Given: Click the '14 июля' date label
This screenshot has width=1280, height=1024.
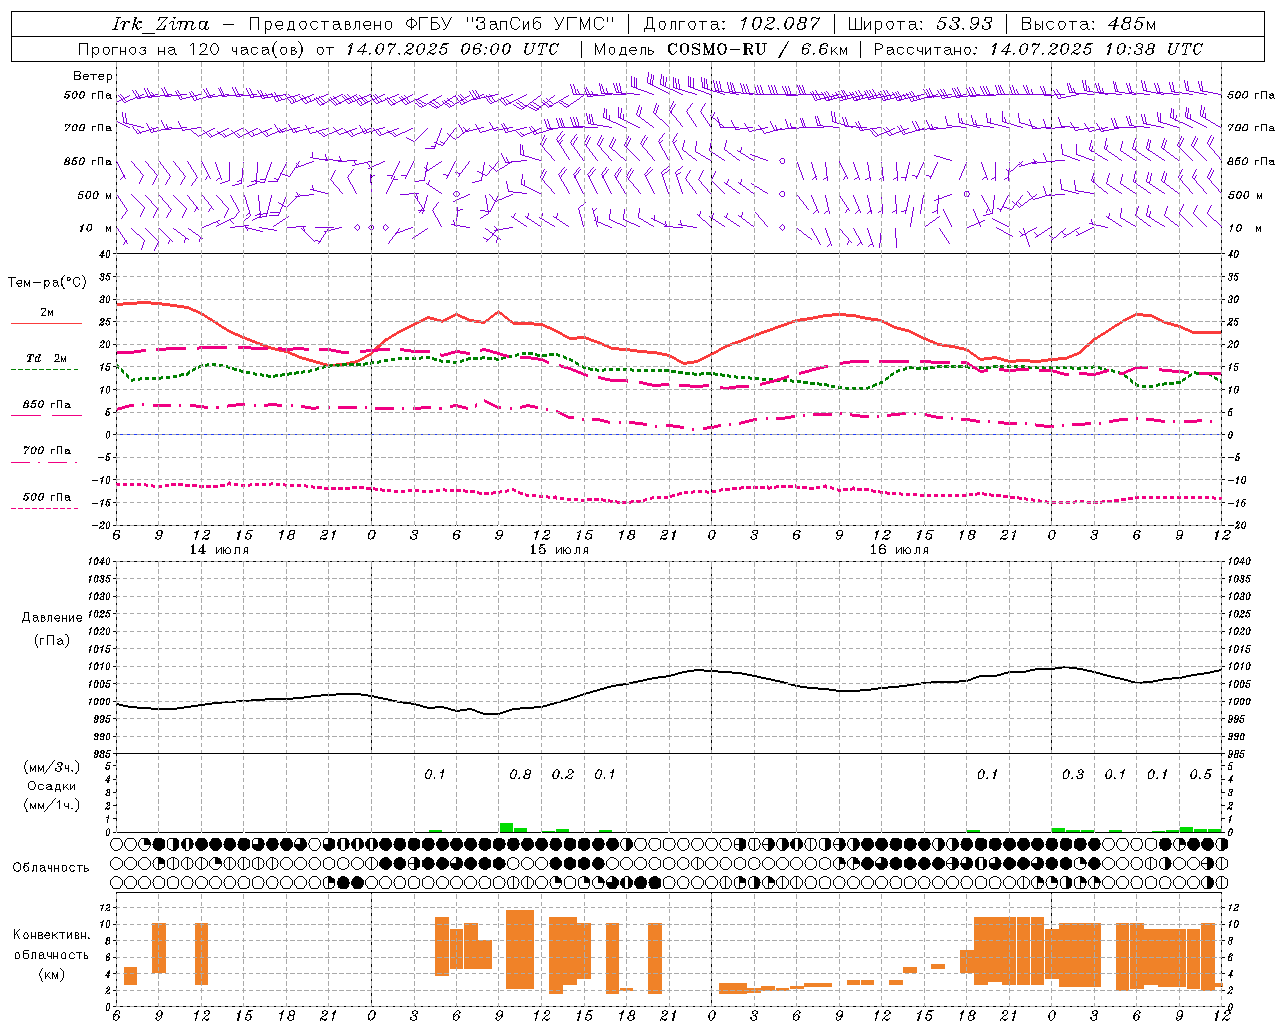Looking at the screenshot, I should pyautogui.click(x=220, y=550).
